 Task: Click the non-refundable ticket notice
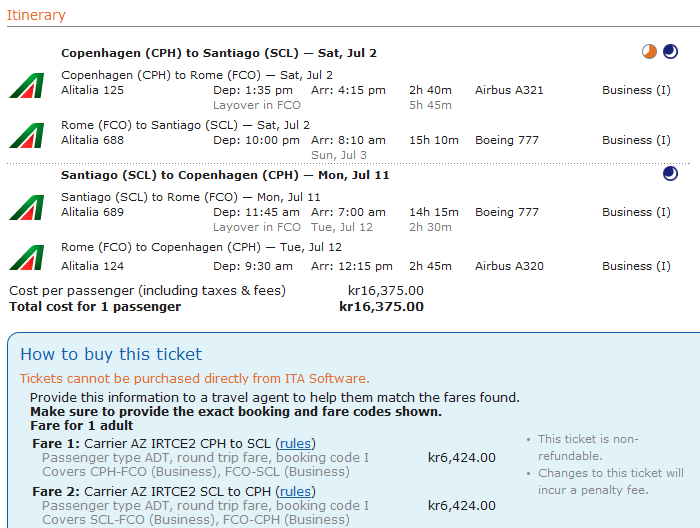coord(588,447)
